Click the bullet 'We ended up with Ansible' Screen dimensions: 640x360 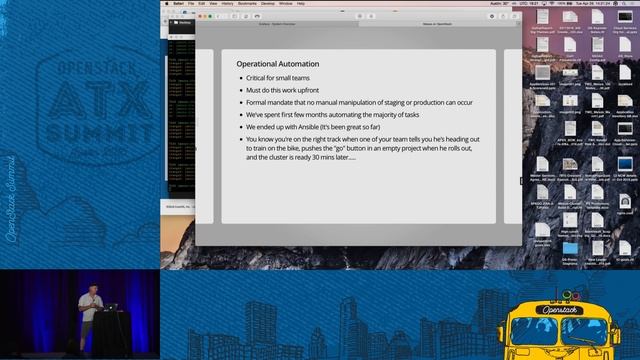(x=313, y=127)
